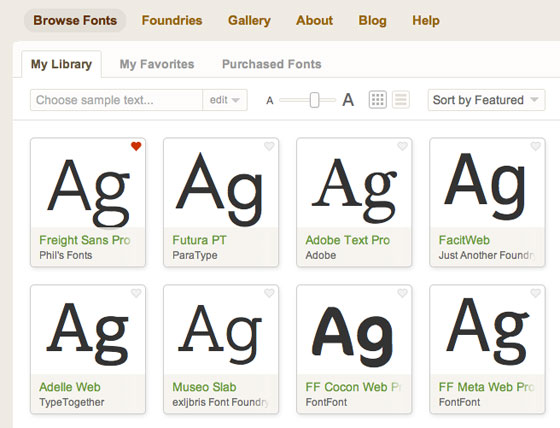Open the FacitWeb font link
560x428 pixels.
464,240
